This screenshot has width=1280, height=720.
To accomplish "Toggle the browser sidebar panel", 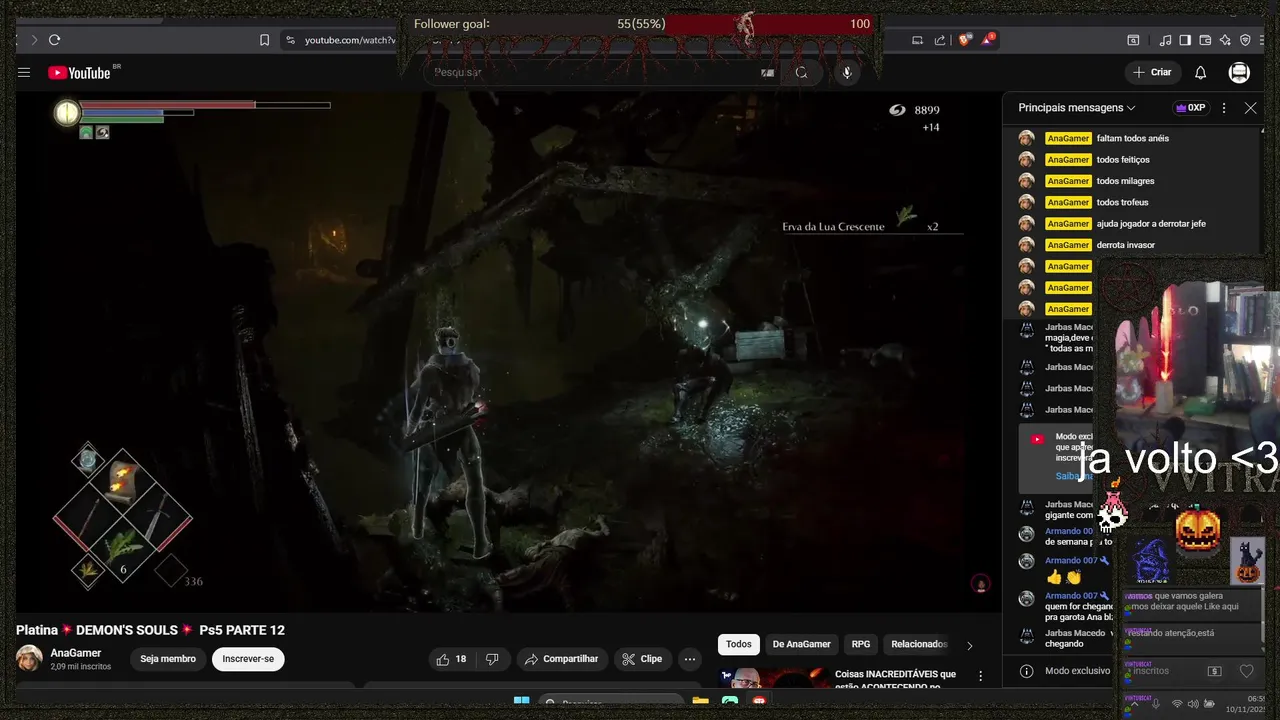I will (1185, 40).
